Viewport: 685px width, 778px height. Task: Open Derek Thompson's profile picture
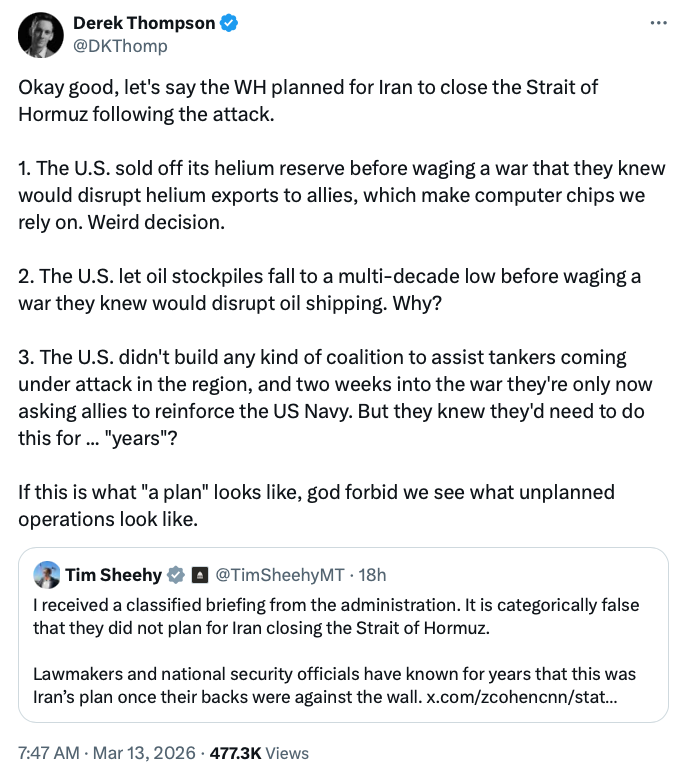click(41, 34)
